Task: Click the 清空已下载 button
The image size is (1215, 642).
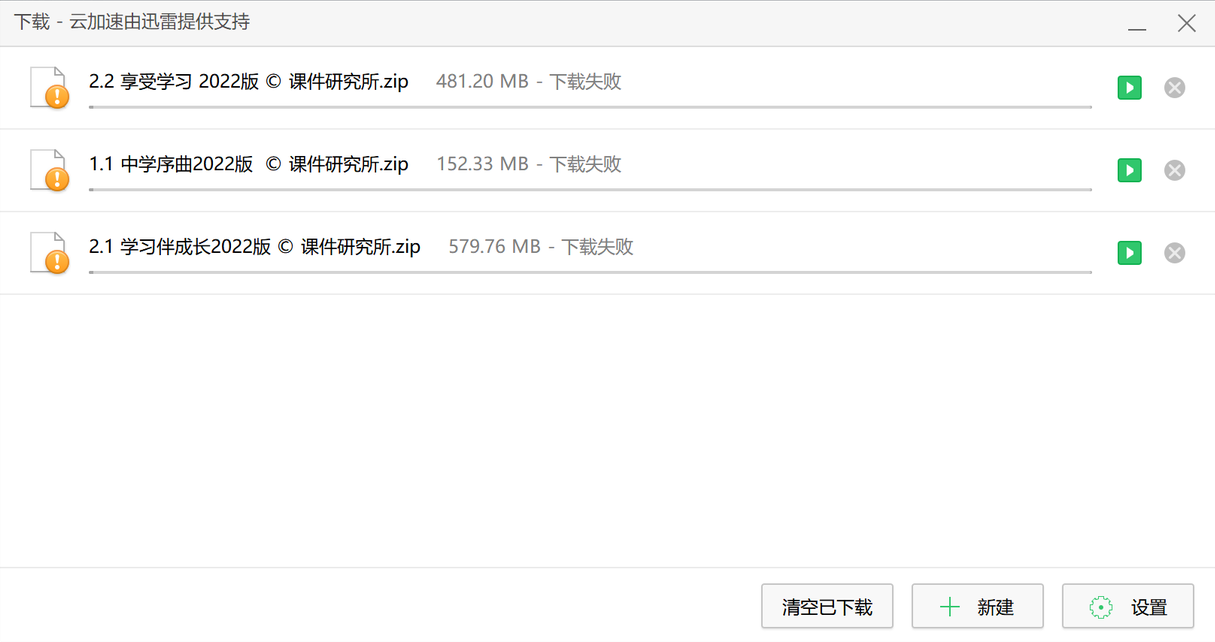Action: pyautogui.click(x=827, y=606)
